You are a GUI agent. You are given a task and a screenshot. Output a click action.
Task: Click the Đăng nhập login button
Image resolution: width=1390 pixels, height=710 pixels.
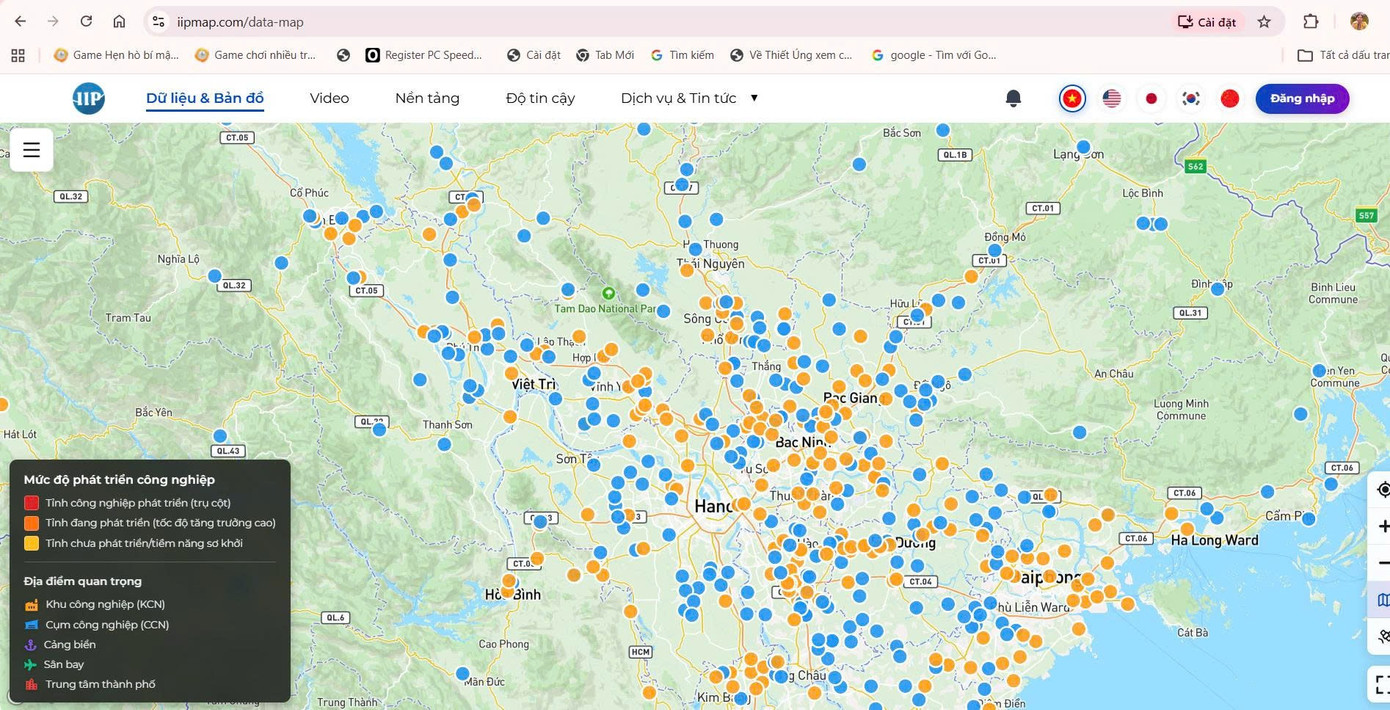tap(1301, 98)
